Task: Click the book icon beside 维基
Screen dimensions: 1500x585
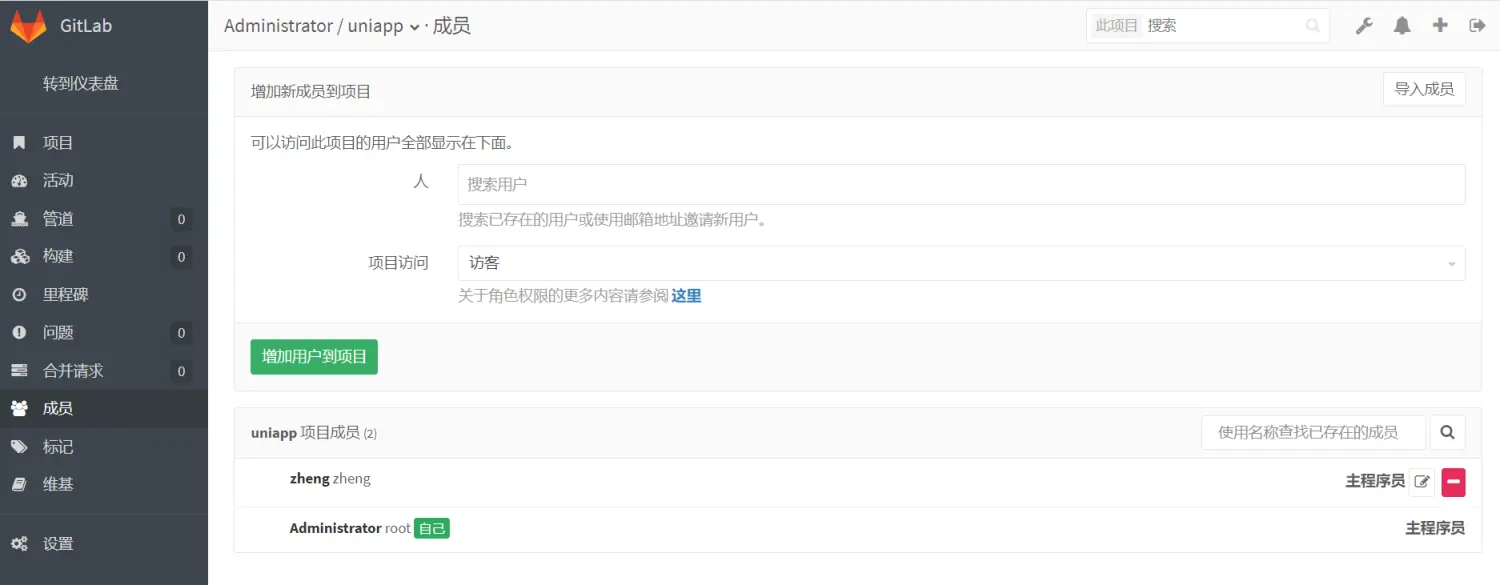Action: 19,484
